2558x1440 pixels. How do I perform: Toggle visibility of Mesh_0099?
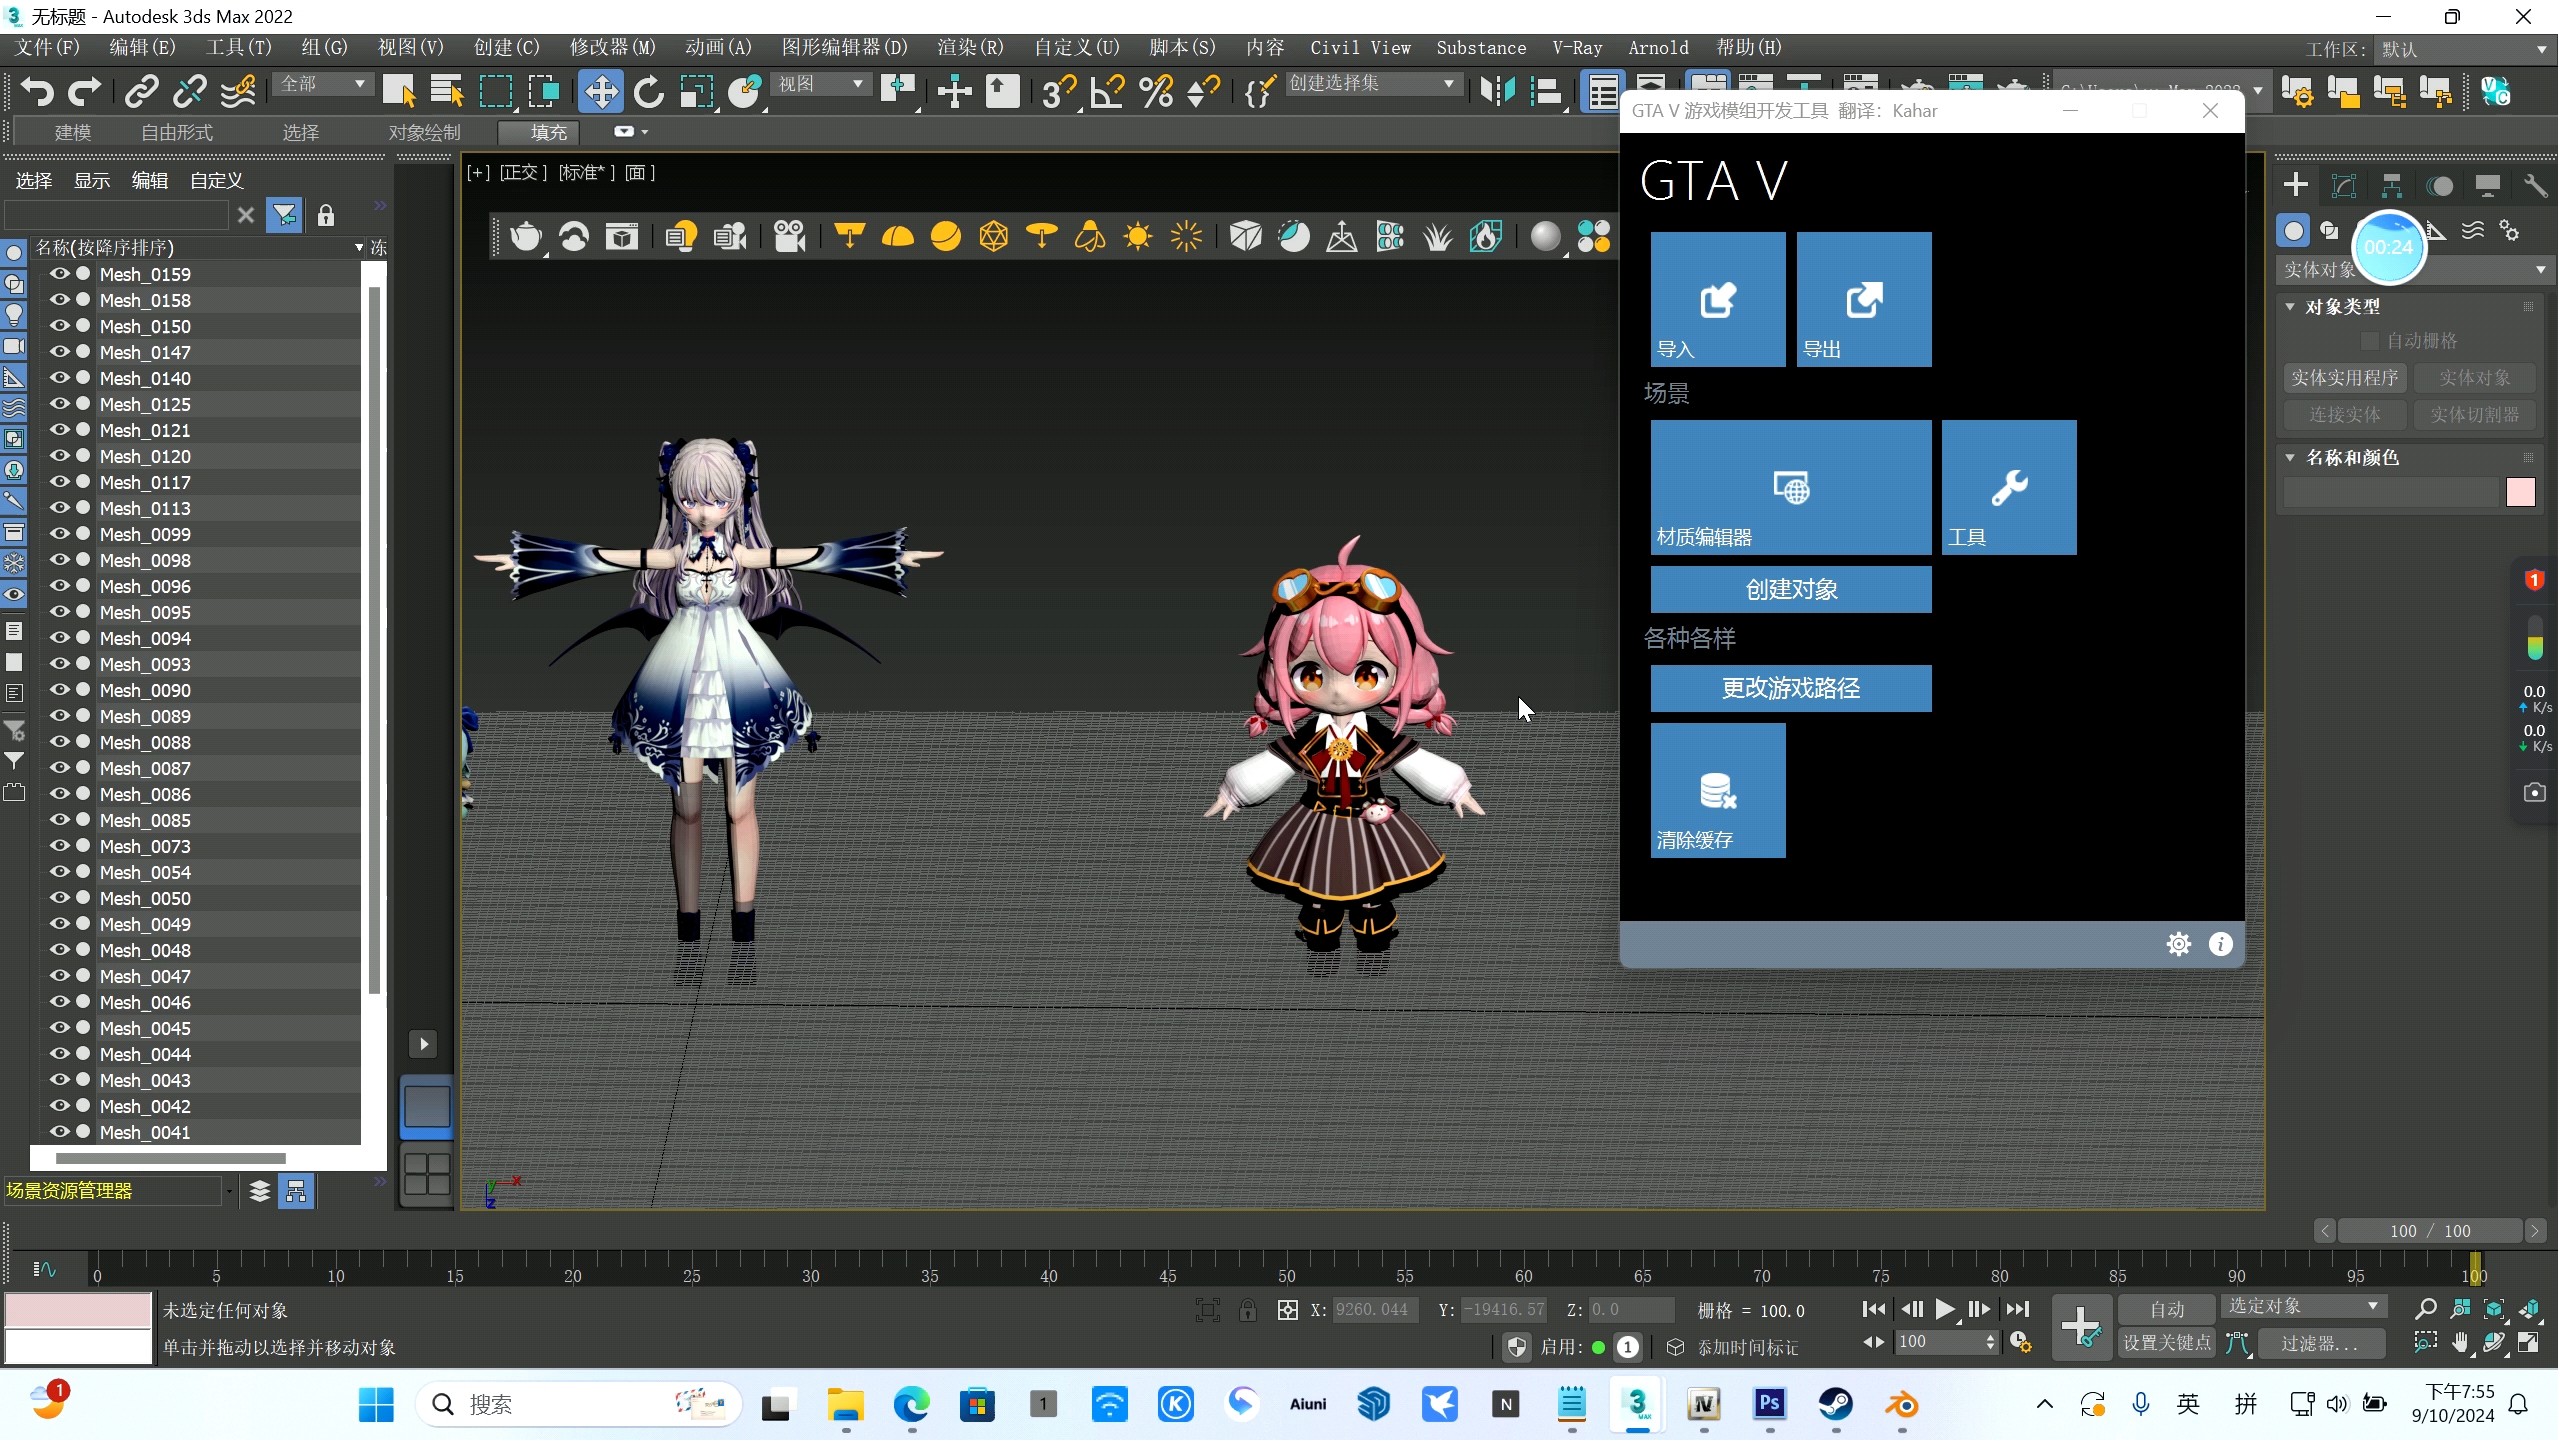[60, 533]
